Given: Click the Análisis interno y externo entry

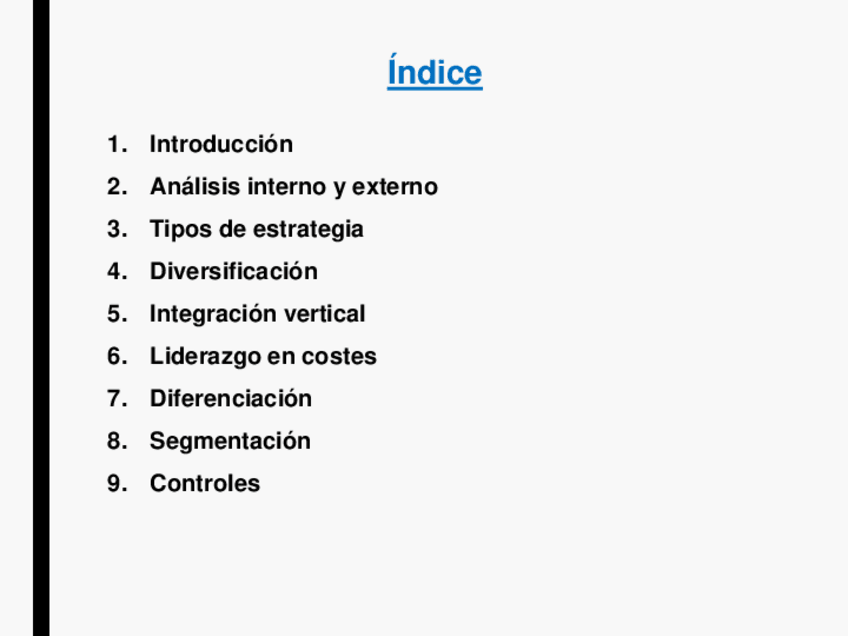Looking at the screenshot, I should coord(293,187).
